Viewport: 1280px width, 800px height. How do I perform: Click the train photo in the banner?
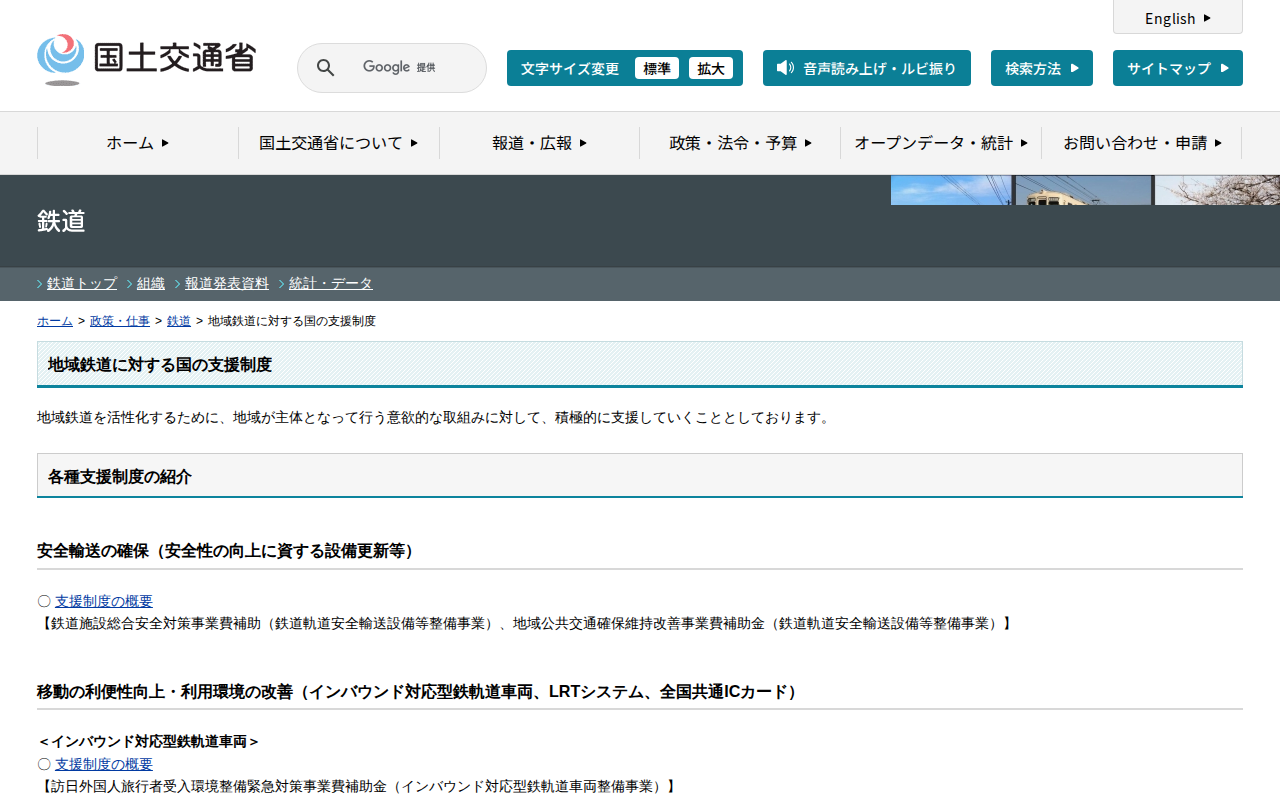(x=1082, y=190)
